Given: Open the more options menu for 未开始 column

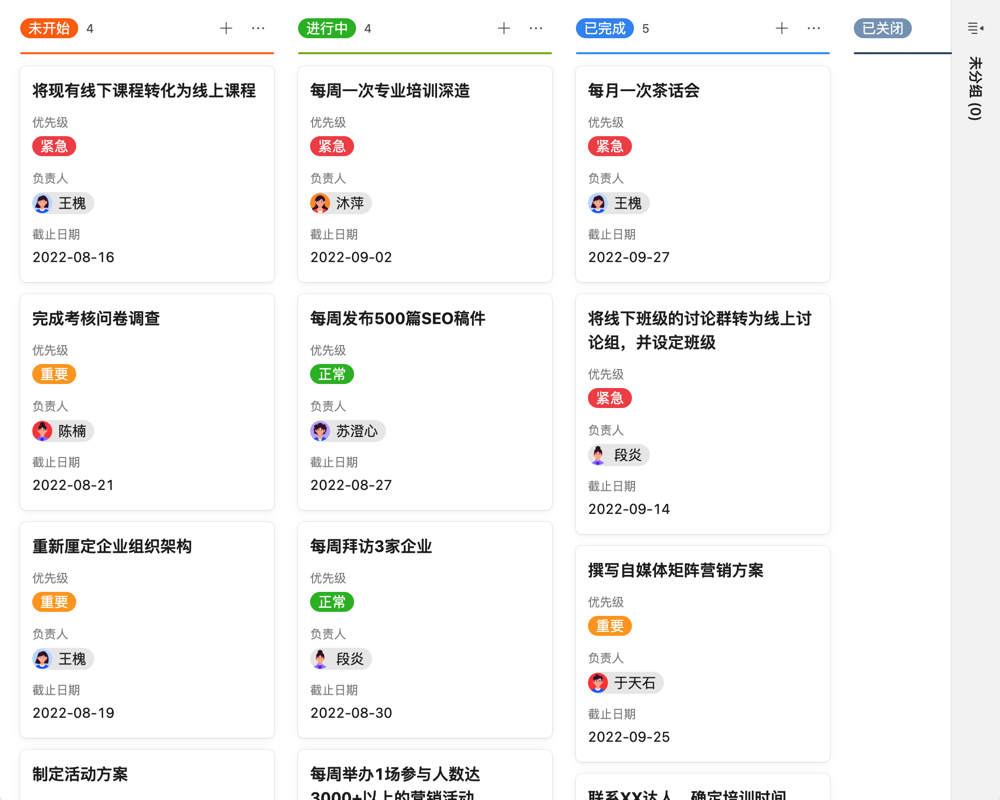Looking at the screenshot, I should coord(258,28).
